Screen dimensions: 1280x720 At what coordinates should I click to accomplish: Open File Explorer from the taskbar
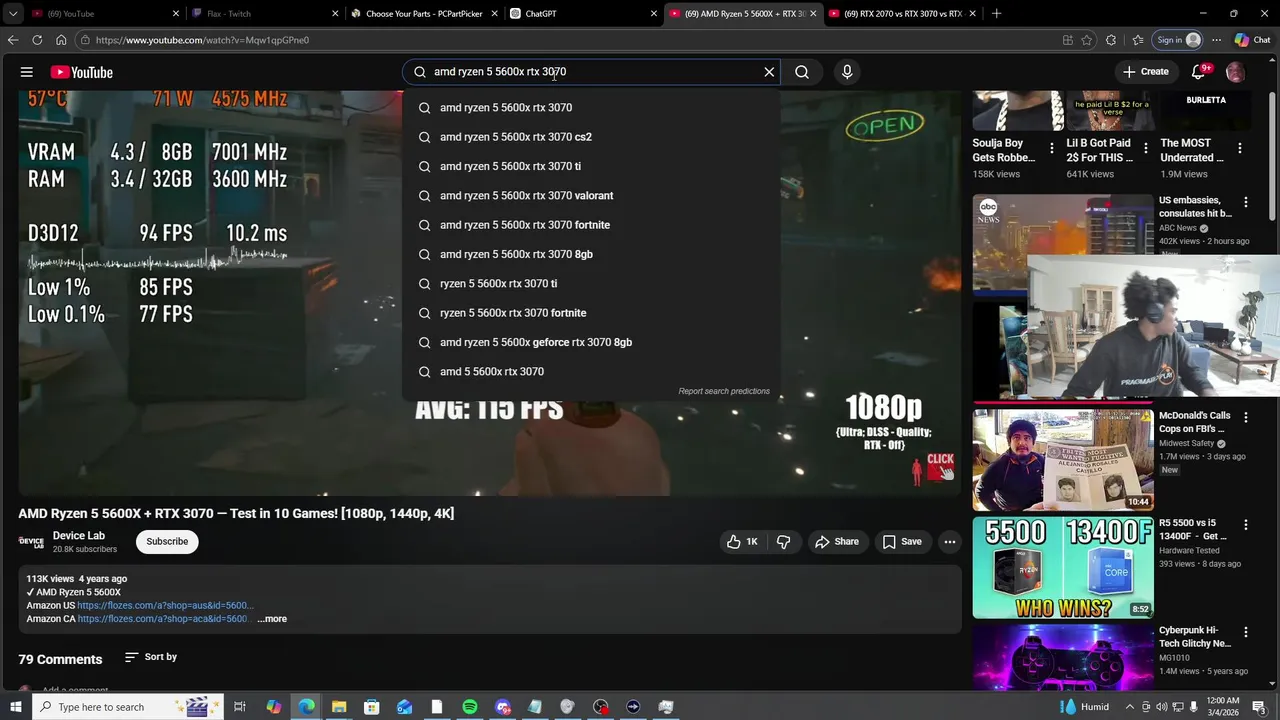pyautogui.click(x=339, y=707)
